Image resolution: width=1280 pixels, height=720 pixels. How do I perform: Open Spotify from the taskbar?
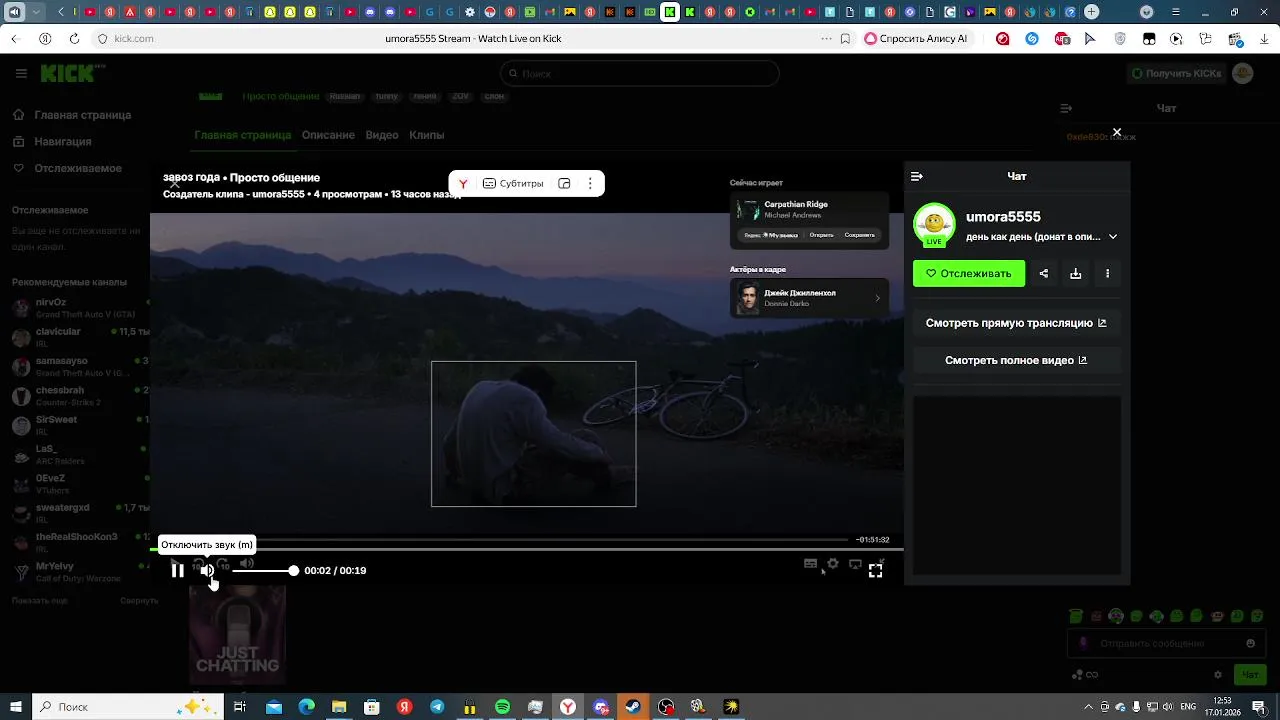[x=502, y=707]
